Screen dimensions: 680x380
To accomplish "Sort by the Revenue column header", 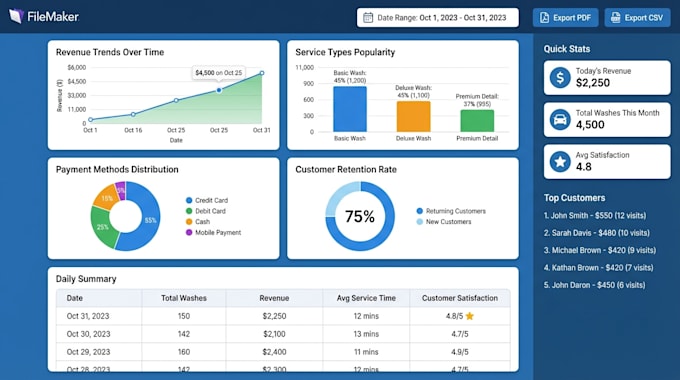I will point(274,298).
